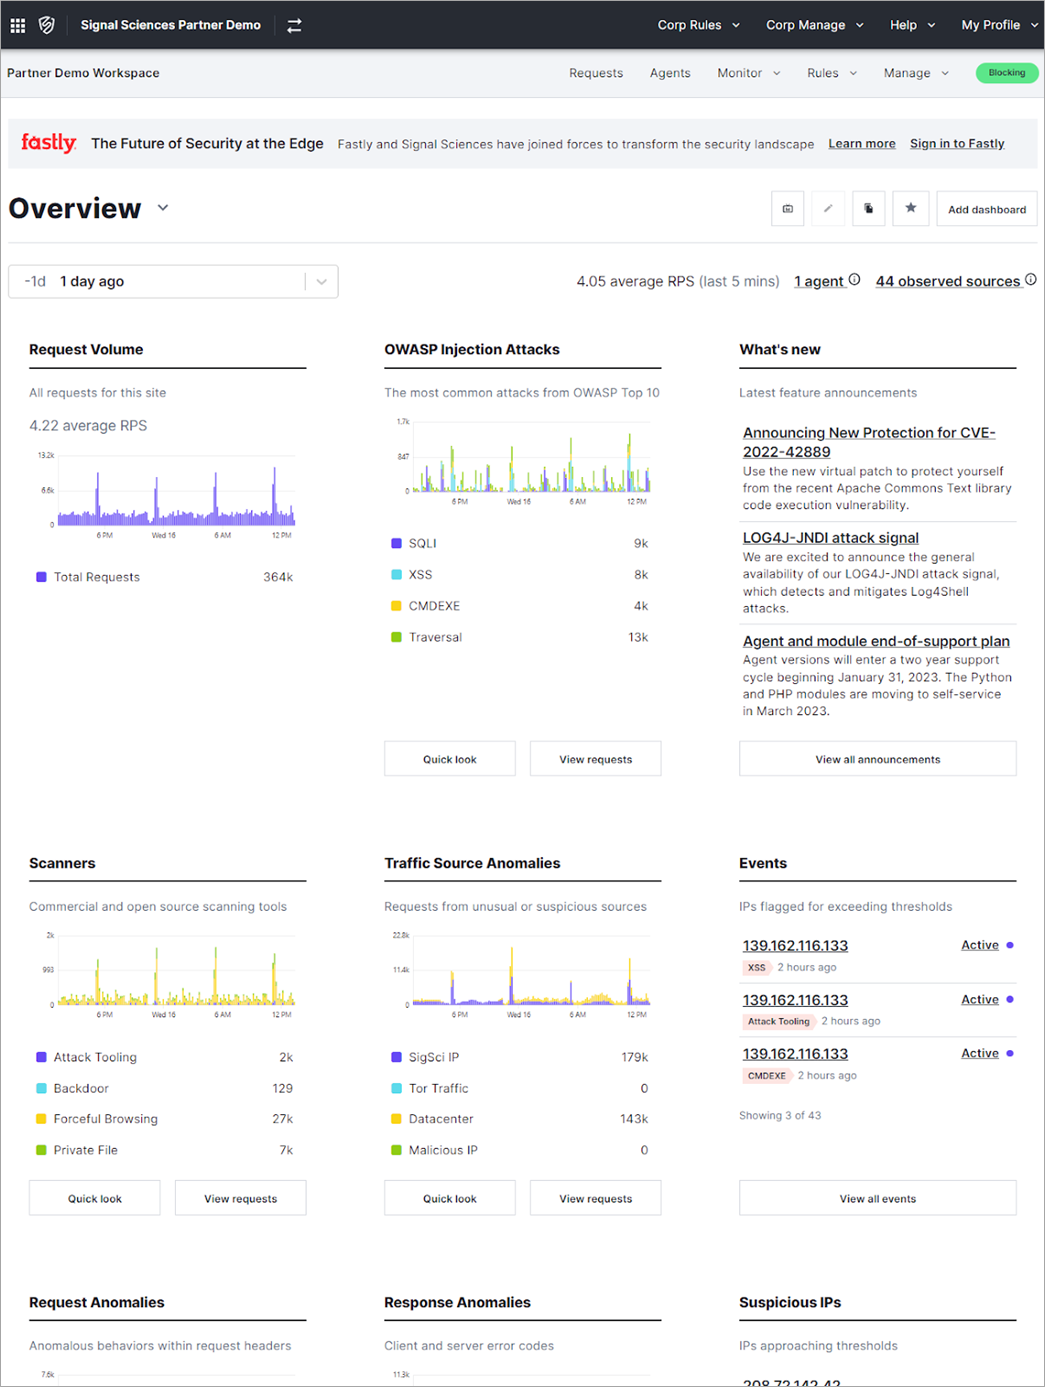Click Sign in to Fastly link
The width and height of the screenshot is (1045, 1387).
coord(957,144)
